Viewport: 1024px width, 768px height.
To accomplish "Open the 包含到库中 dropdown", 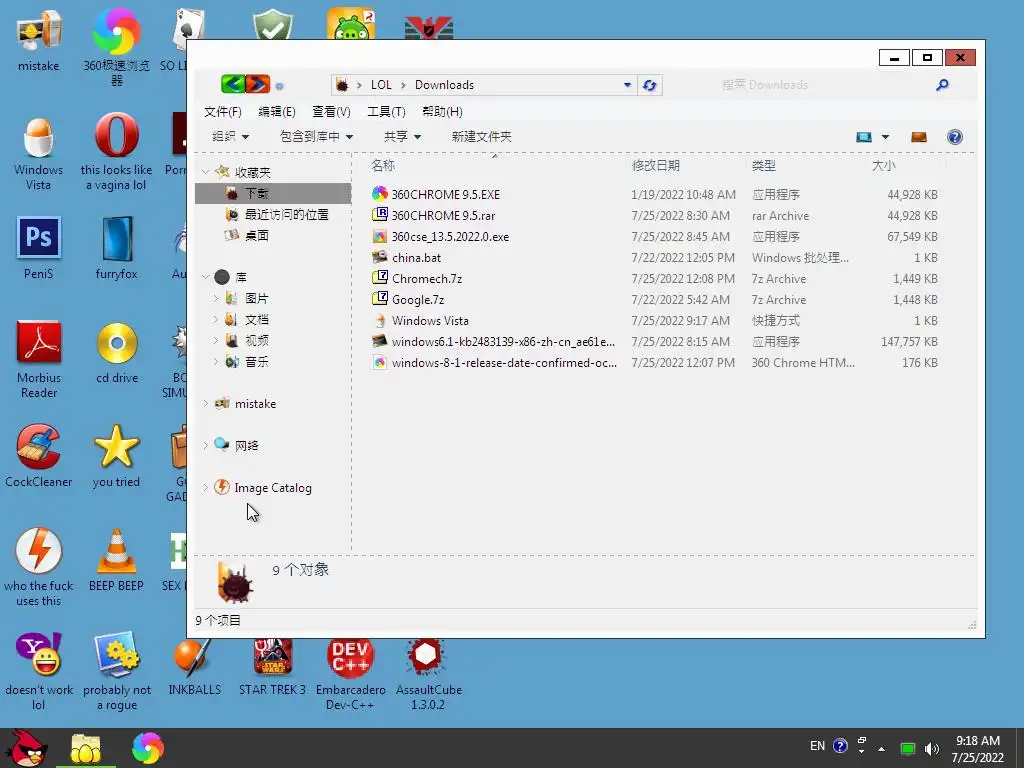I will coord(316,136).
